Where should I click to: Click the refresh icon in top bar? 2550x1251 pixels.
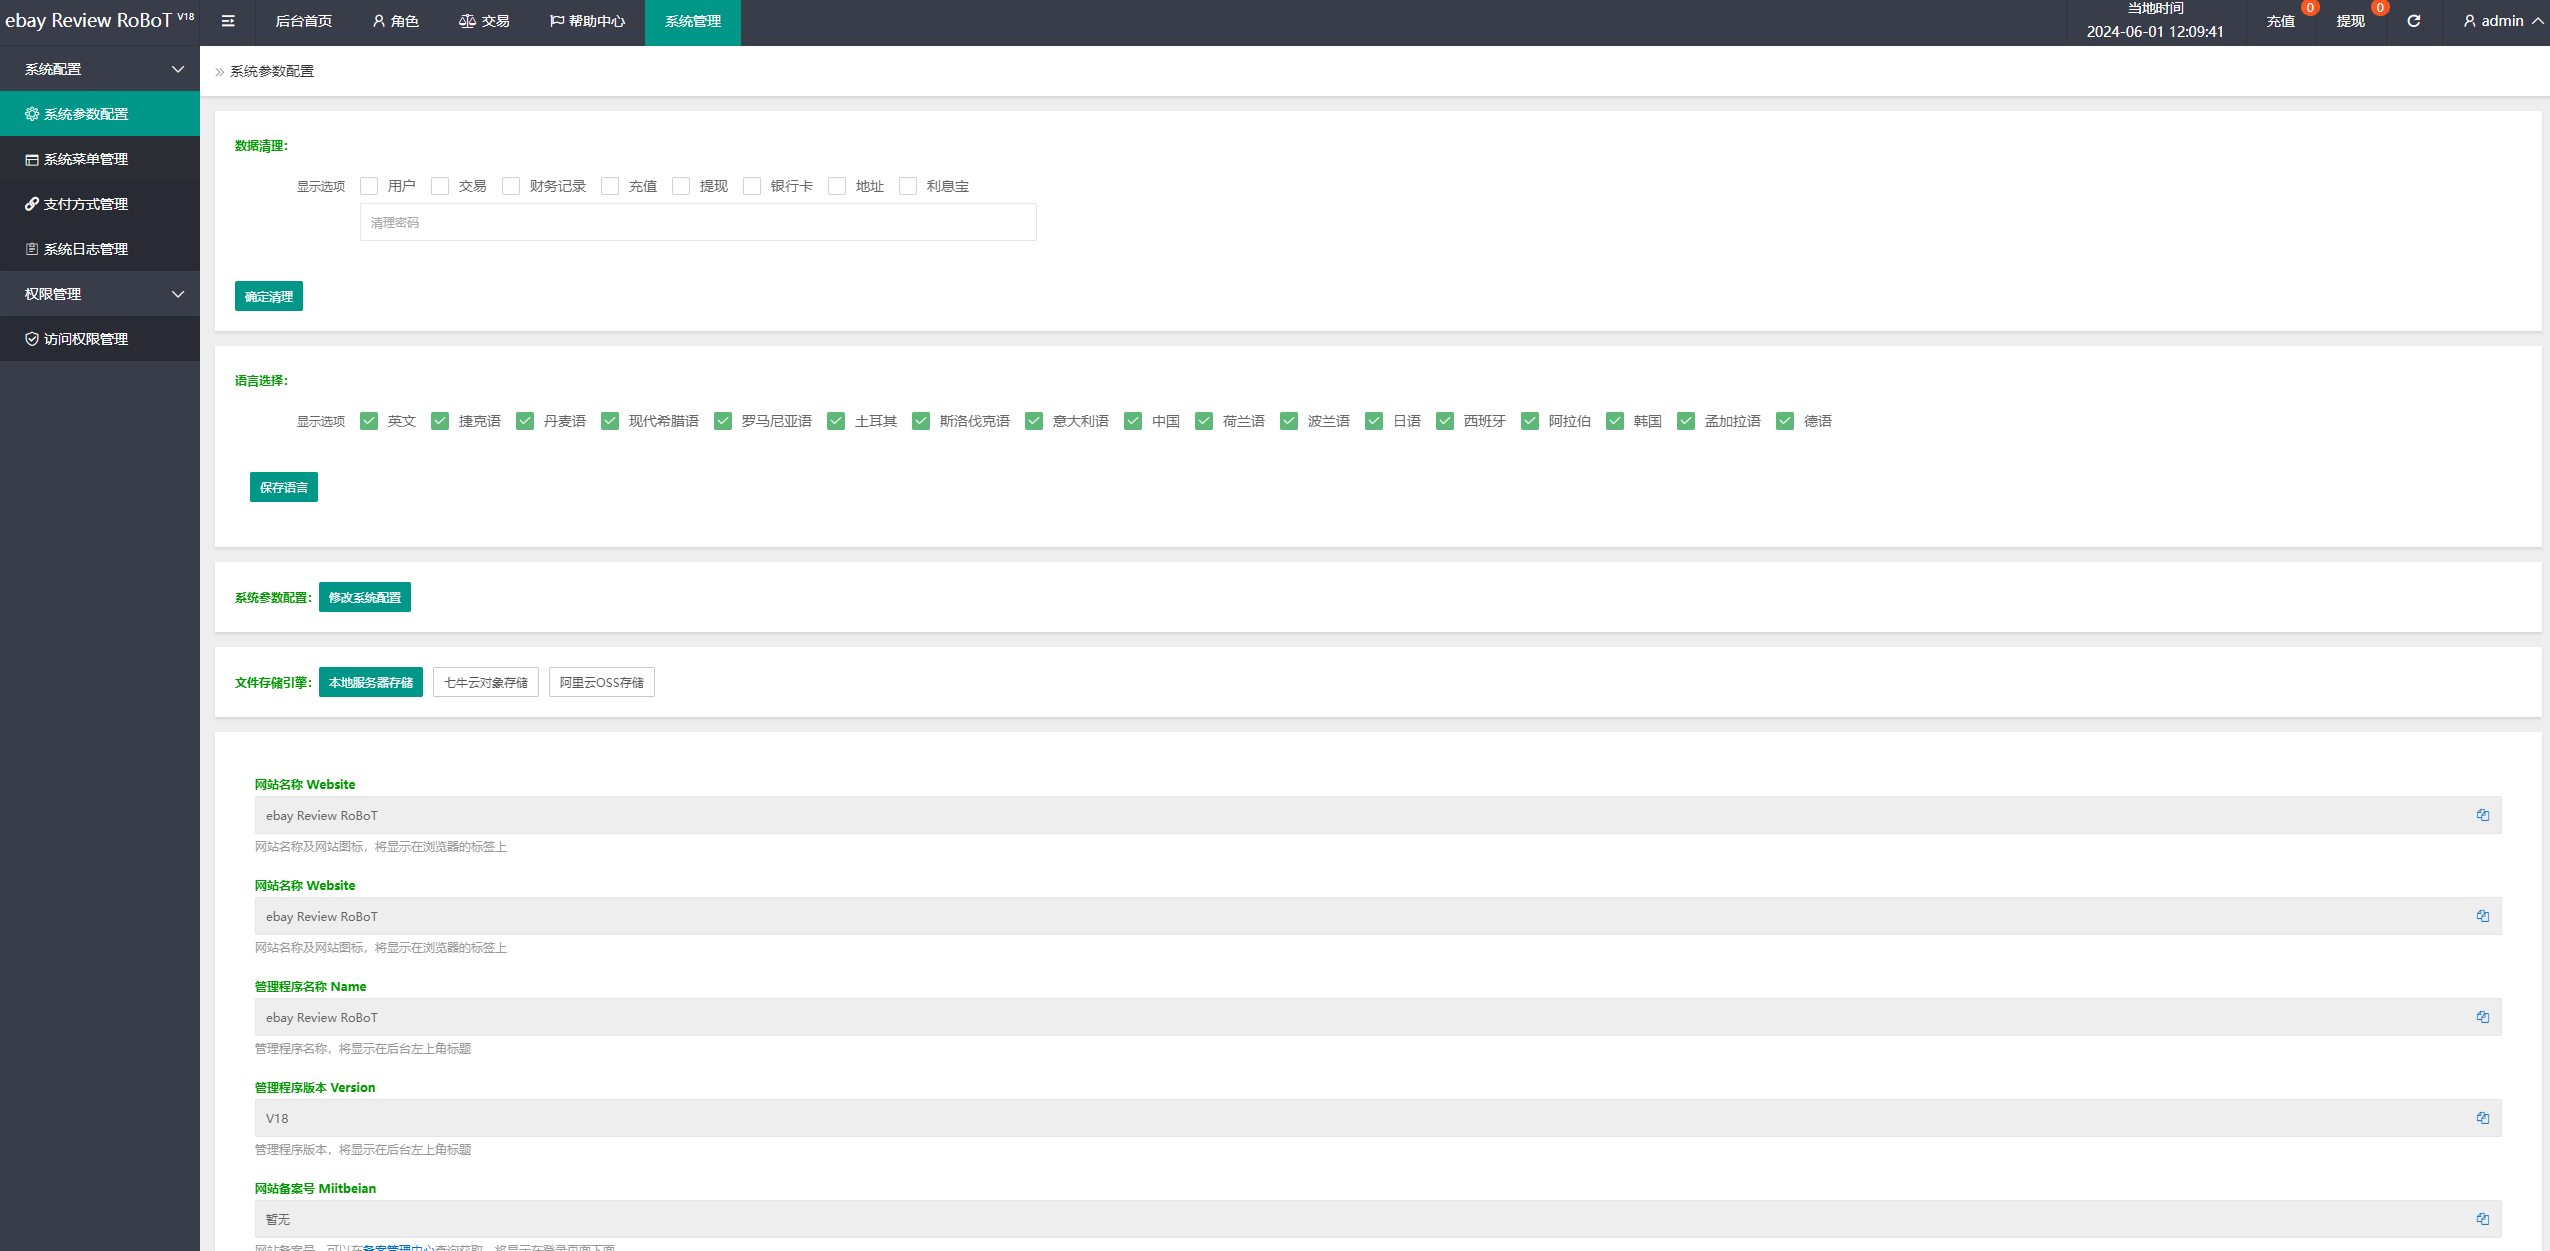(2413, 21)
